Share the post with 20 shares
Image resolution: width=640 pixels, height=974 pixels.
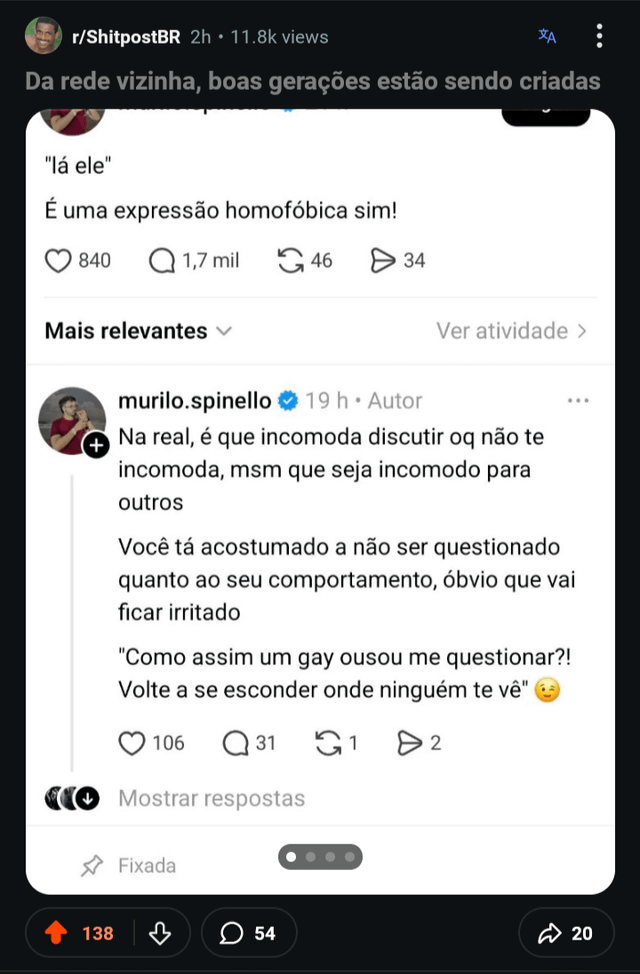click(566, 933)
